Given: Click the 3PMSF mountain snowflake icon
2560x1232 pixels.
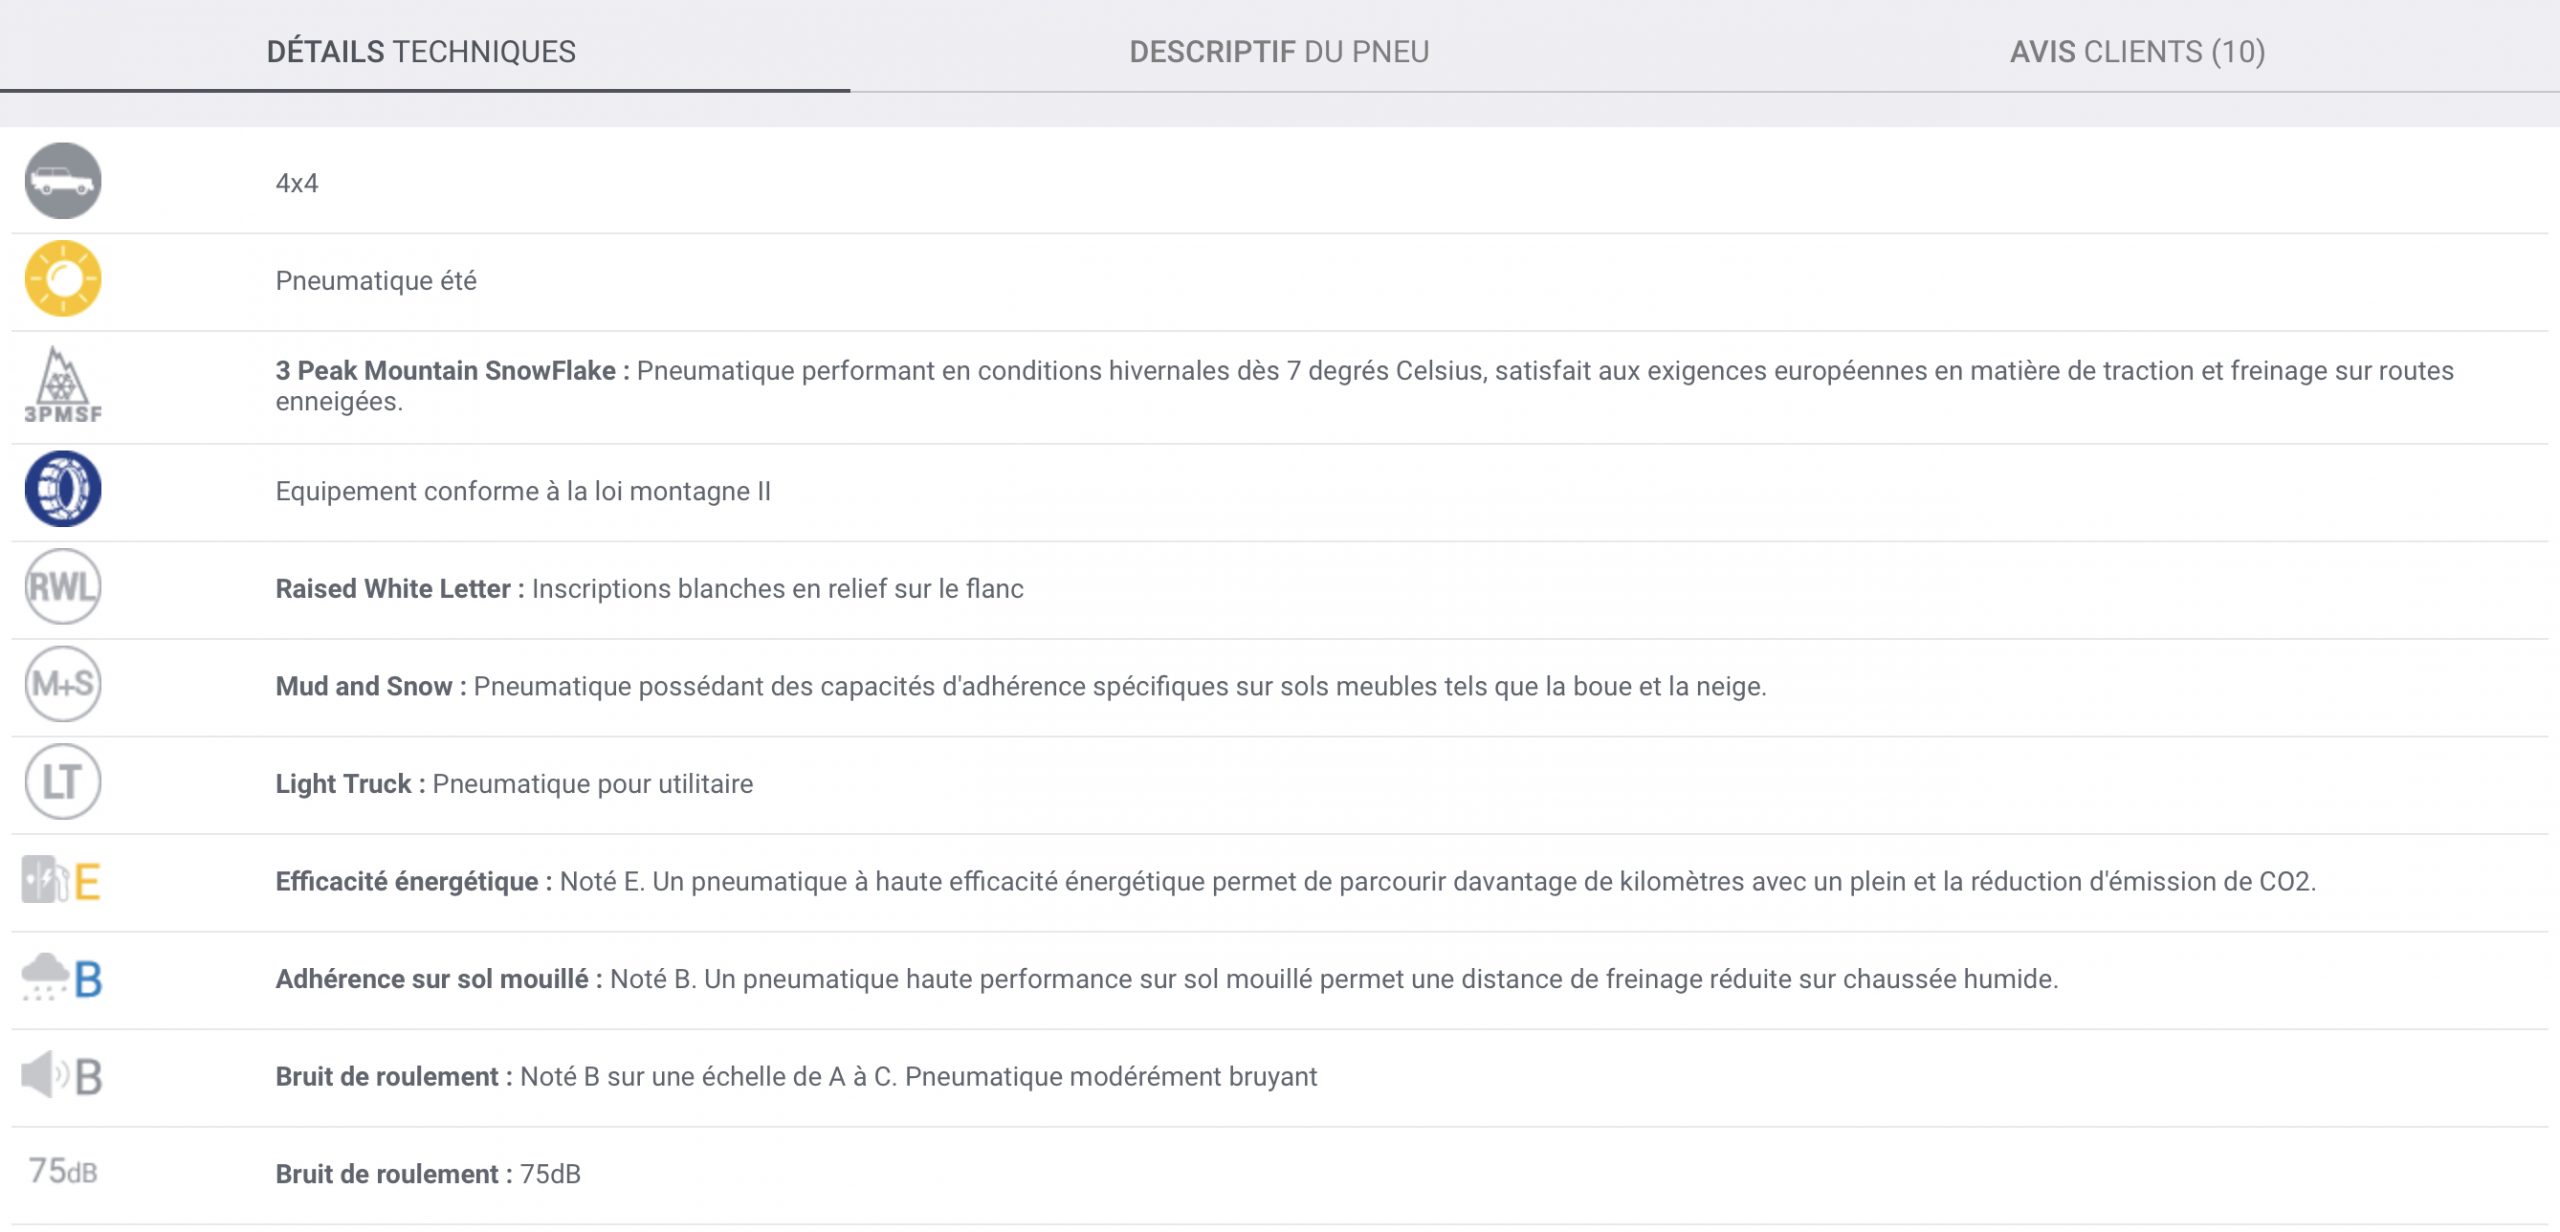Looking at the screenshot, I should click(62, 386).
